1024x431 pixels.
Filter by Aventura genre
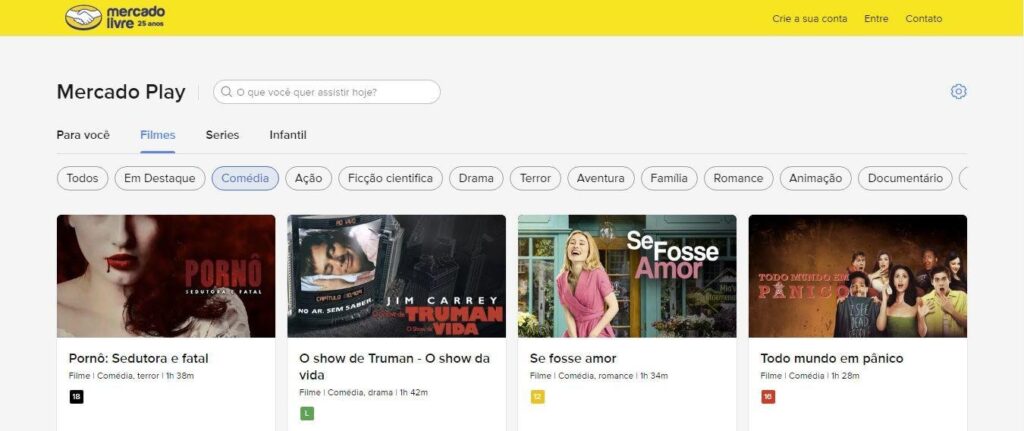coord(601,178)
